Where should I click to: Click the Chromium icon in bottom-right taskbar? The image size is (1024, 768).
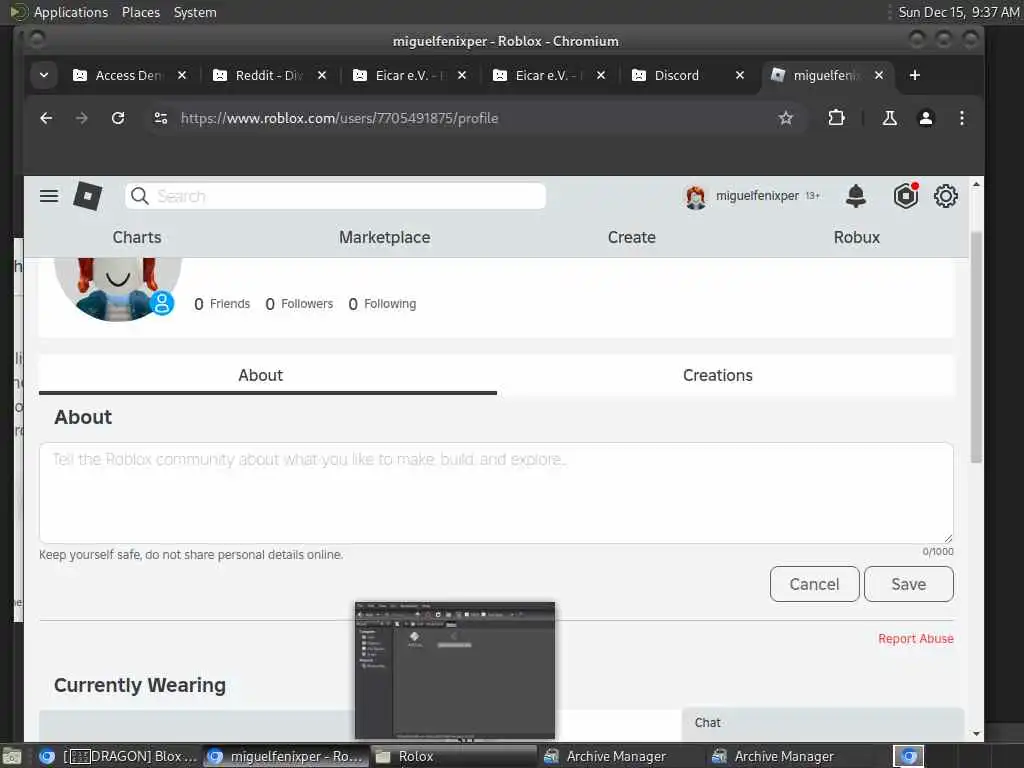[x=908, y=756]
